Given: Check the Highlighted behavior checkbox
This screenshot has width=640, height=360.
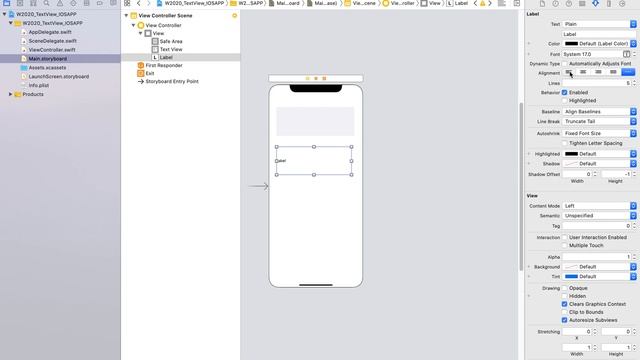Looking at the screenshot, I should click(x=565, y=100).
